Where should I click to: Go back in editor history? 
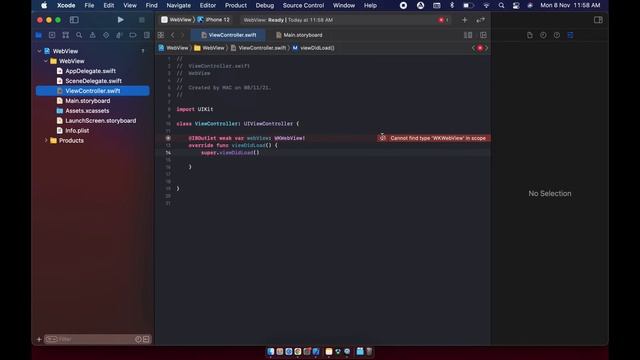pos(173,35)
